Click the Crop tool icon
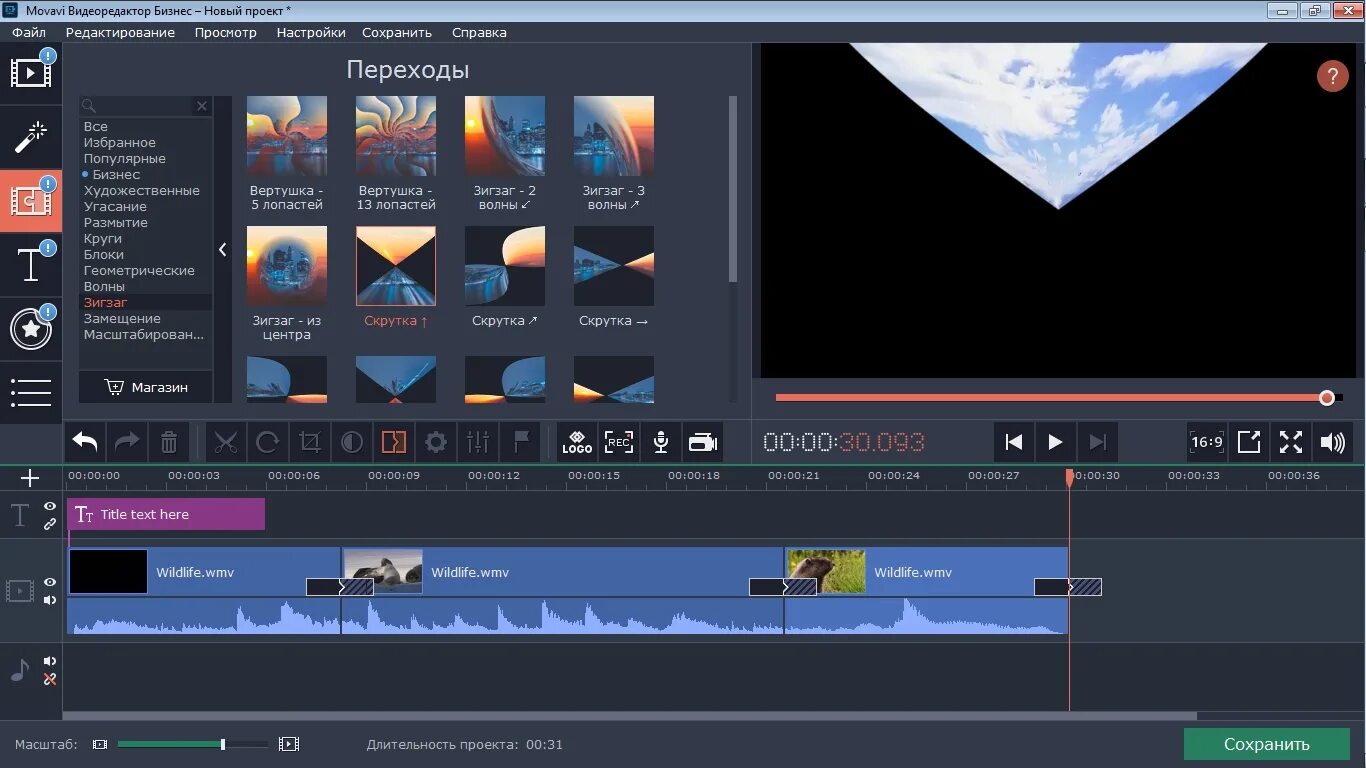 coord(310,442)
